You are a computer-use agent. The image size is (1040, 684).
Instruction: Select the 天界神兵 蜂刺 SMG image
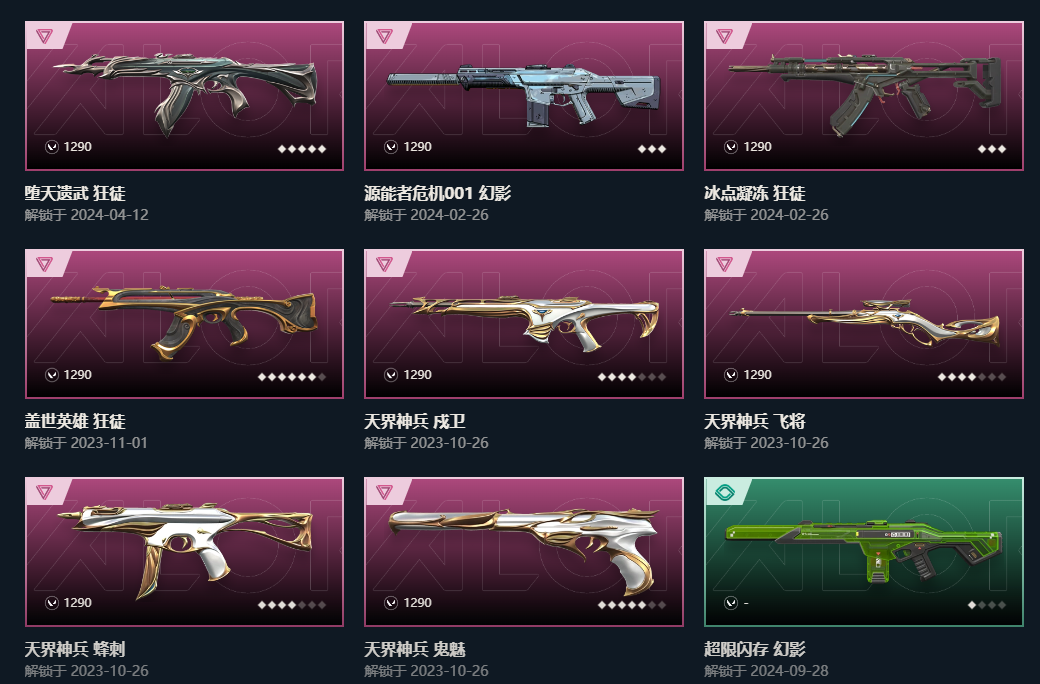point(184,551)
